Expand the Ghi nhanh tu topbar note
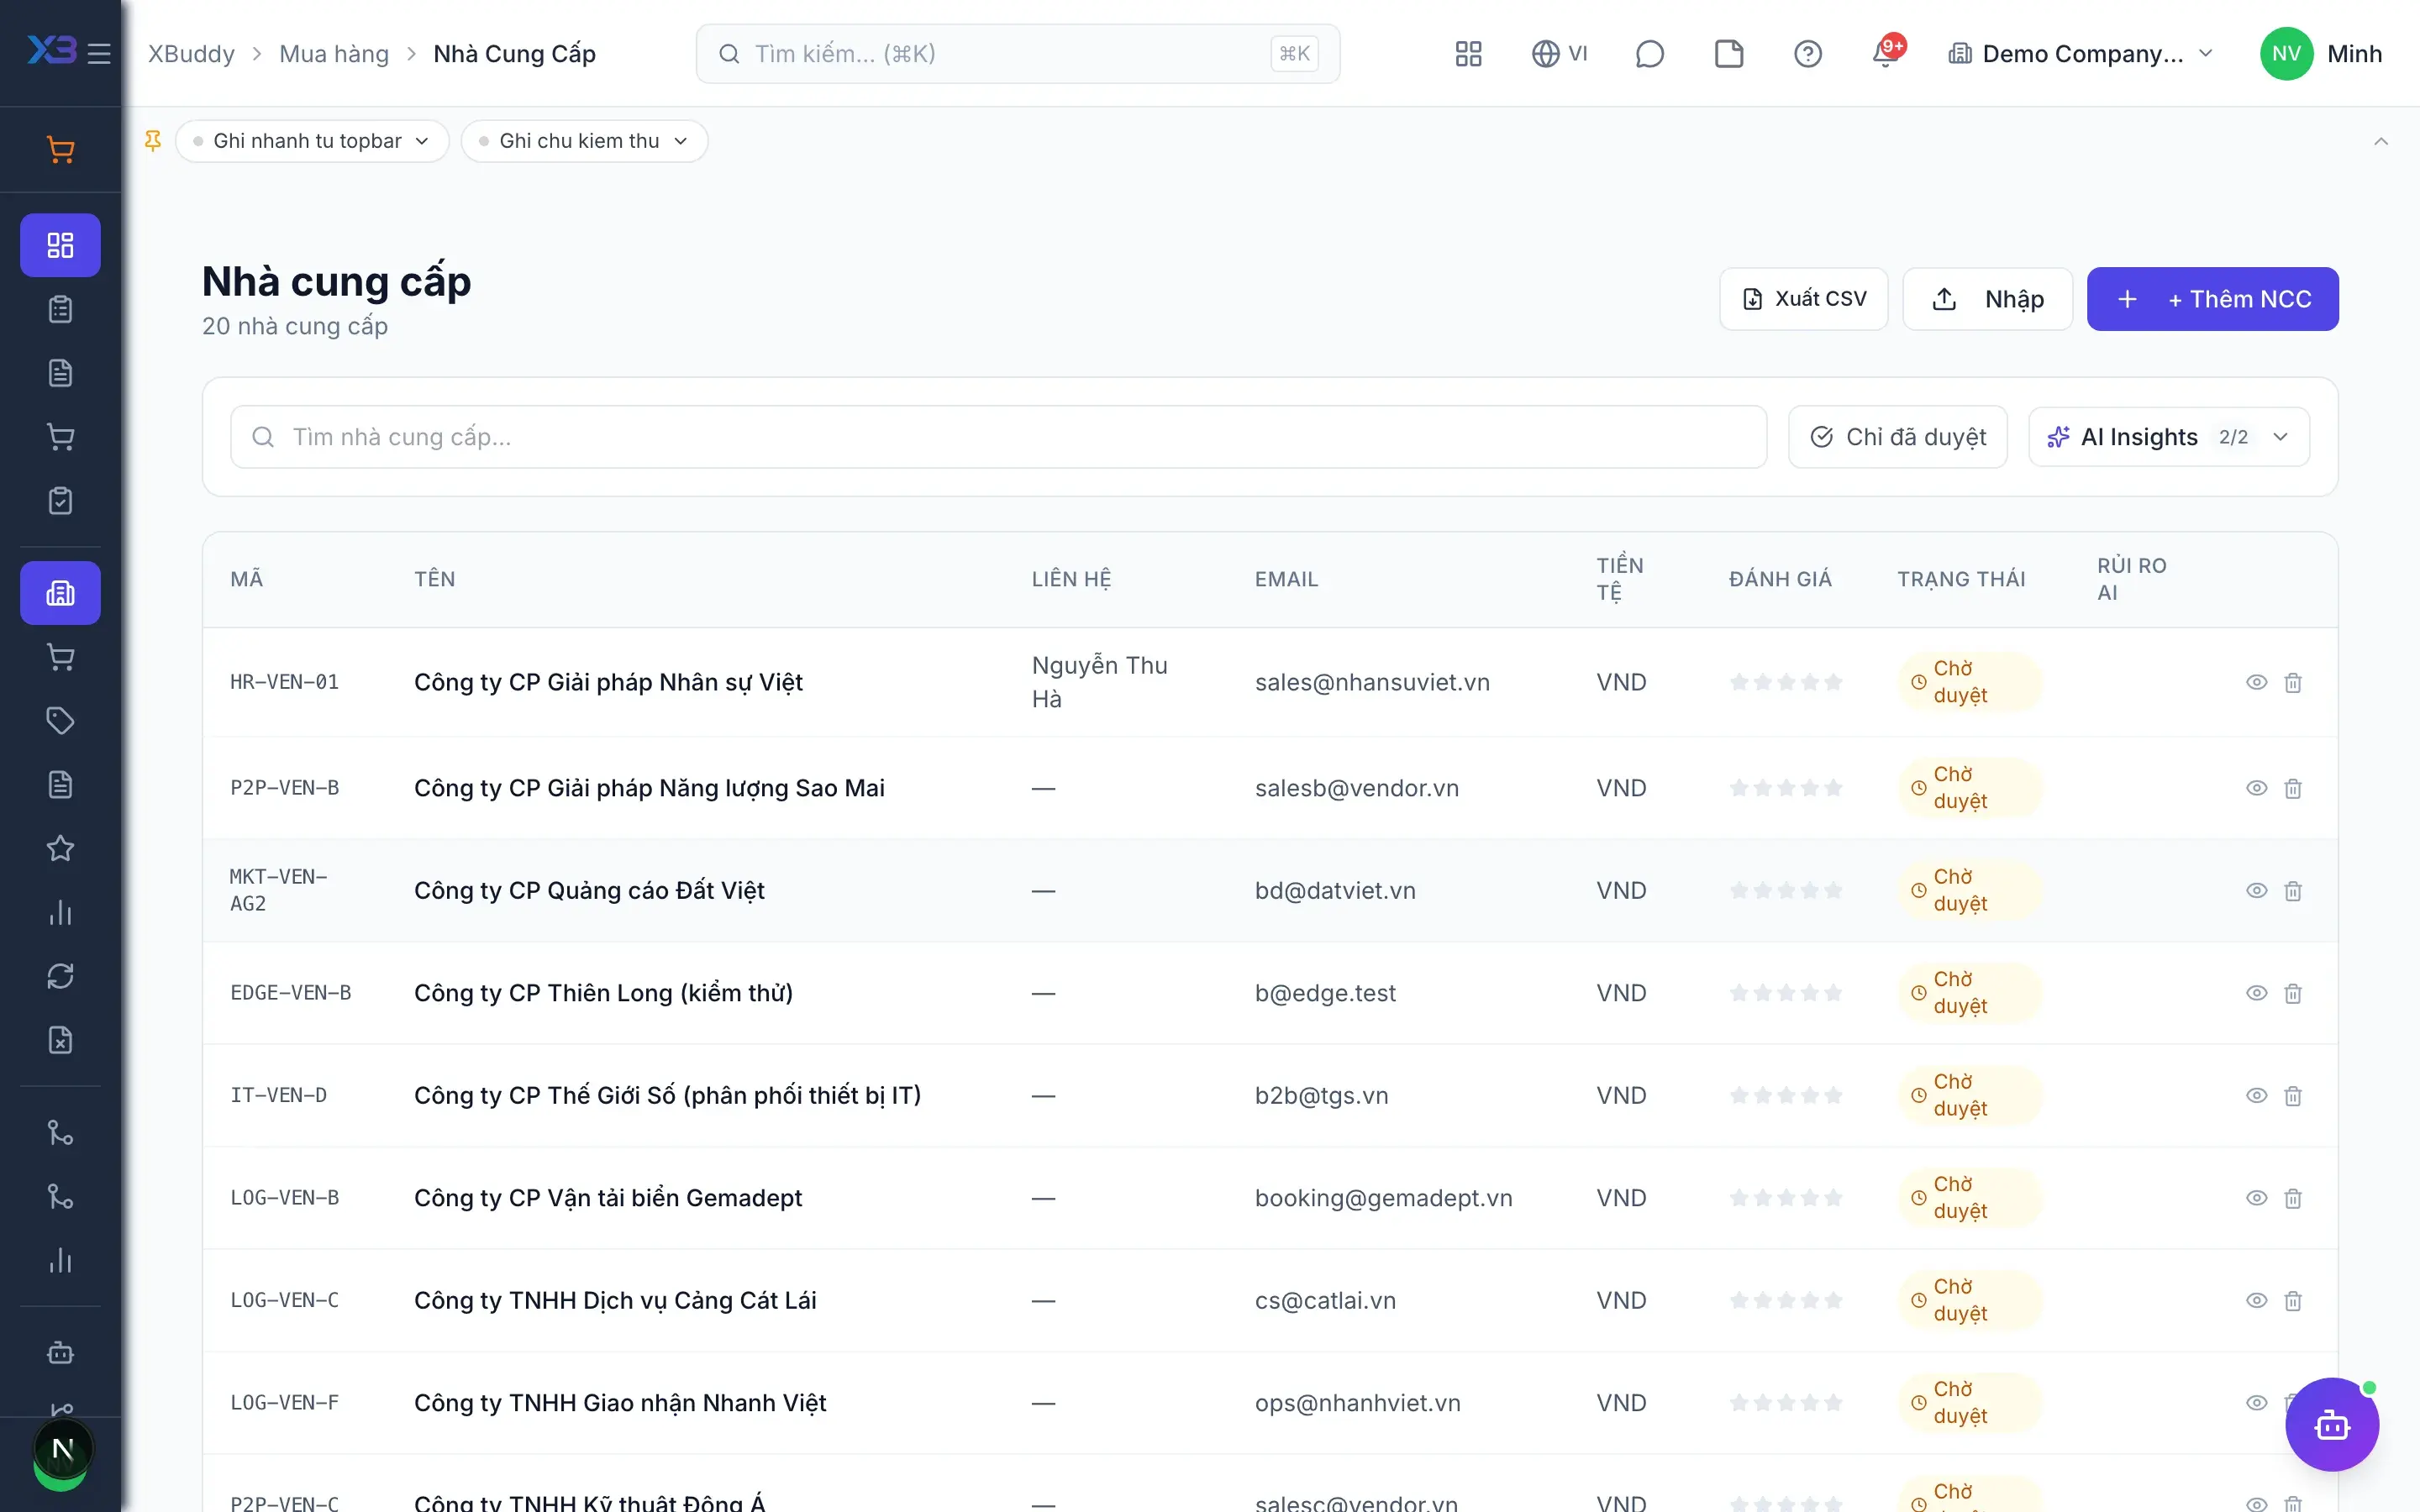Viewport: 2420px width, 1512px height. [312, 141]
